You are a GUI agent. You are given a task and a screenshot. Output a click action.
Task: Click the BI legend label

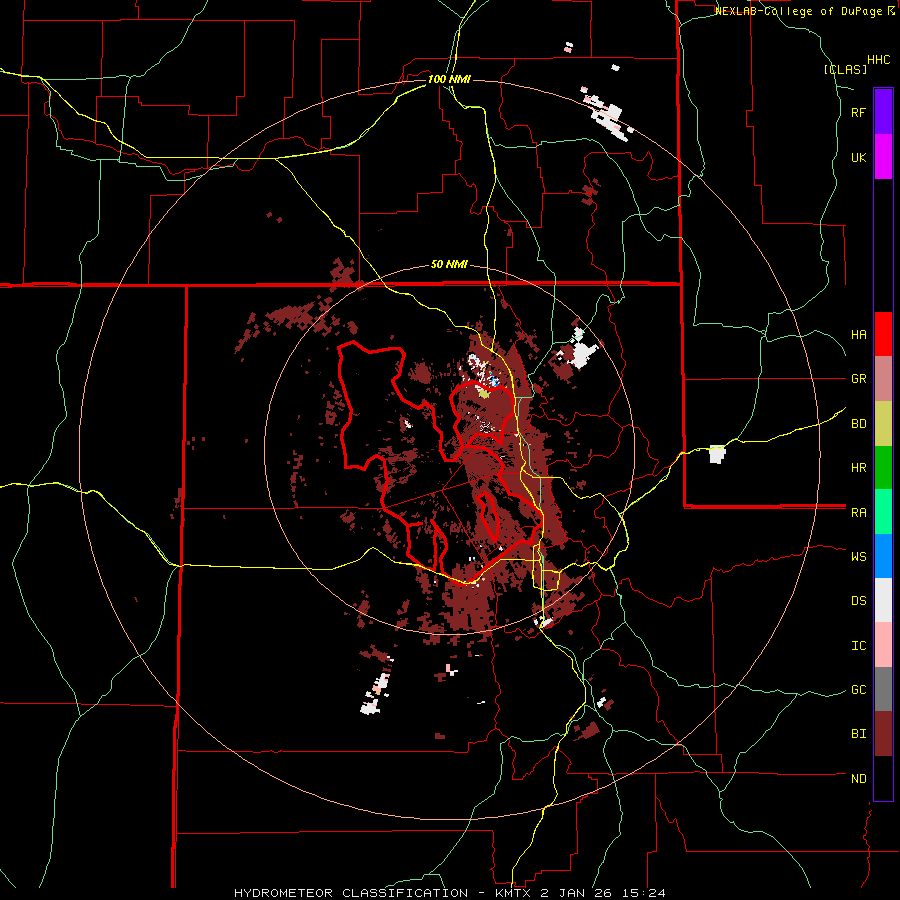coord(858,734)
